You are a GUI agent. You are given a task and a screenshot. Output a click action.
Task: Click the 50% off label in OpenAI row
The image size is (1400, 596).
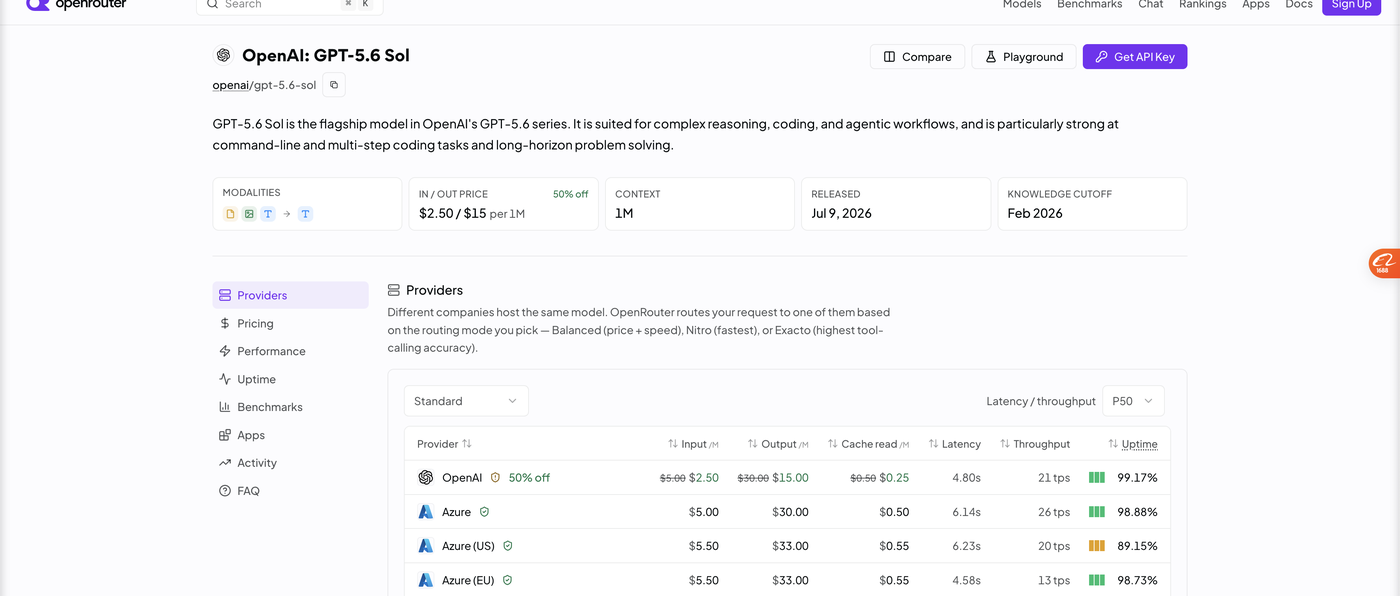pyautogui.click(x=529, y=478)
